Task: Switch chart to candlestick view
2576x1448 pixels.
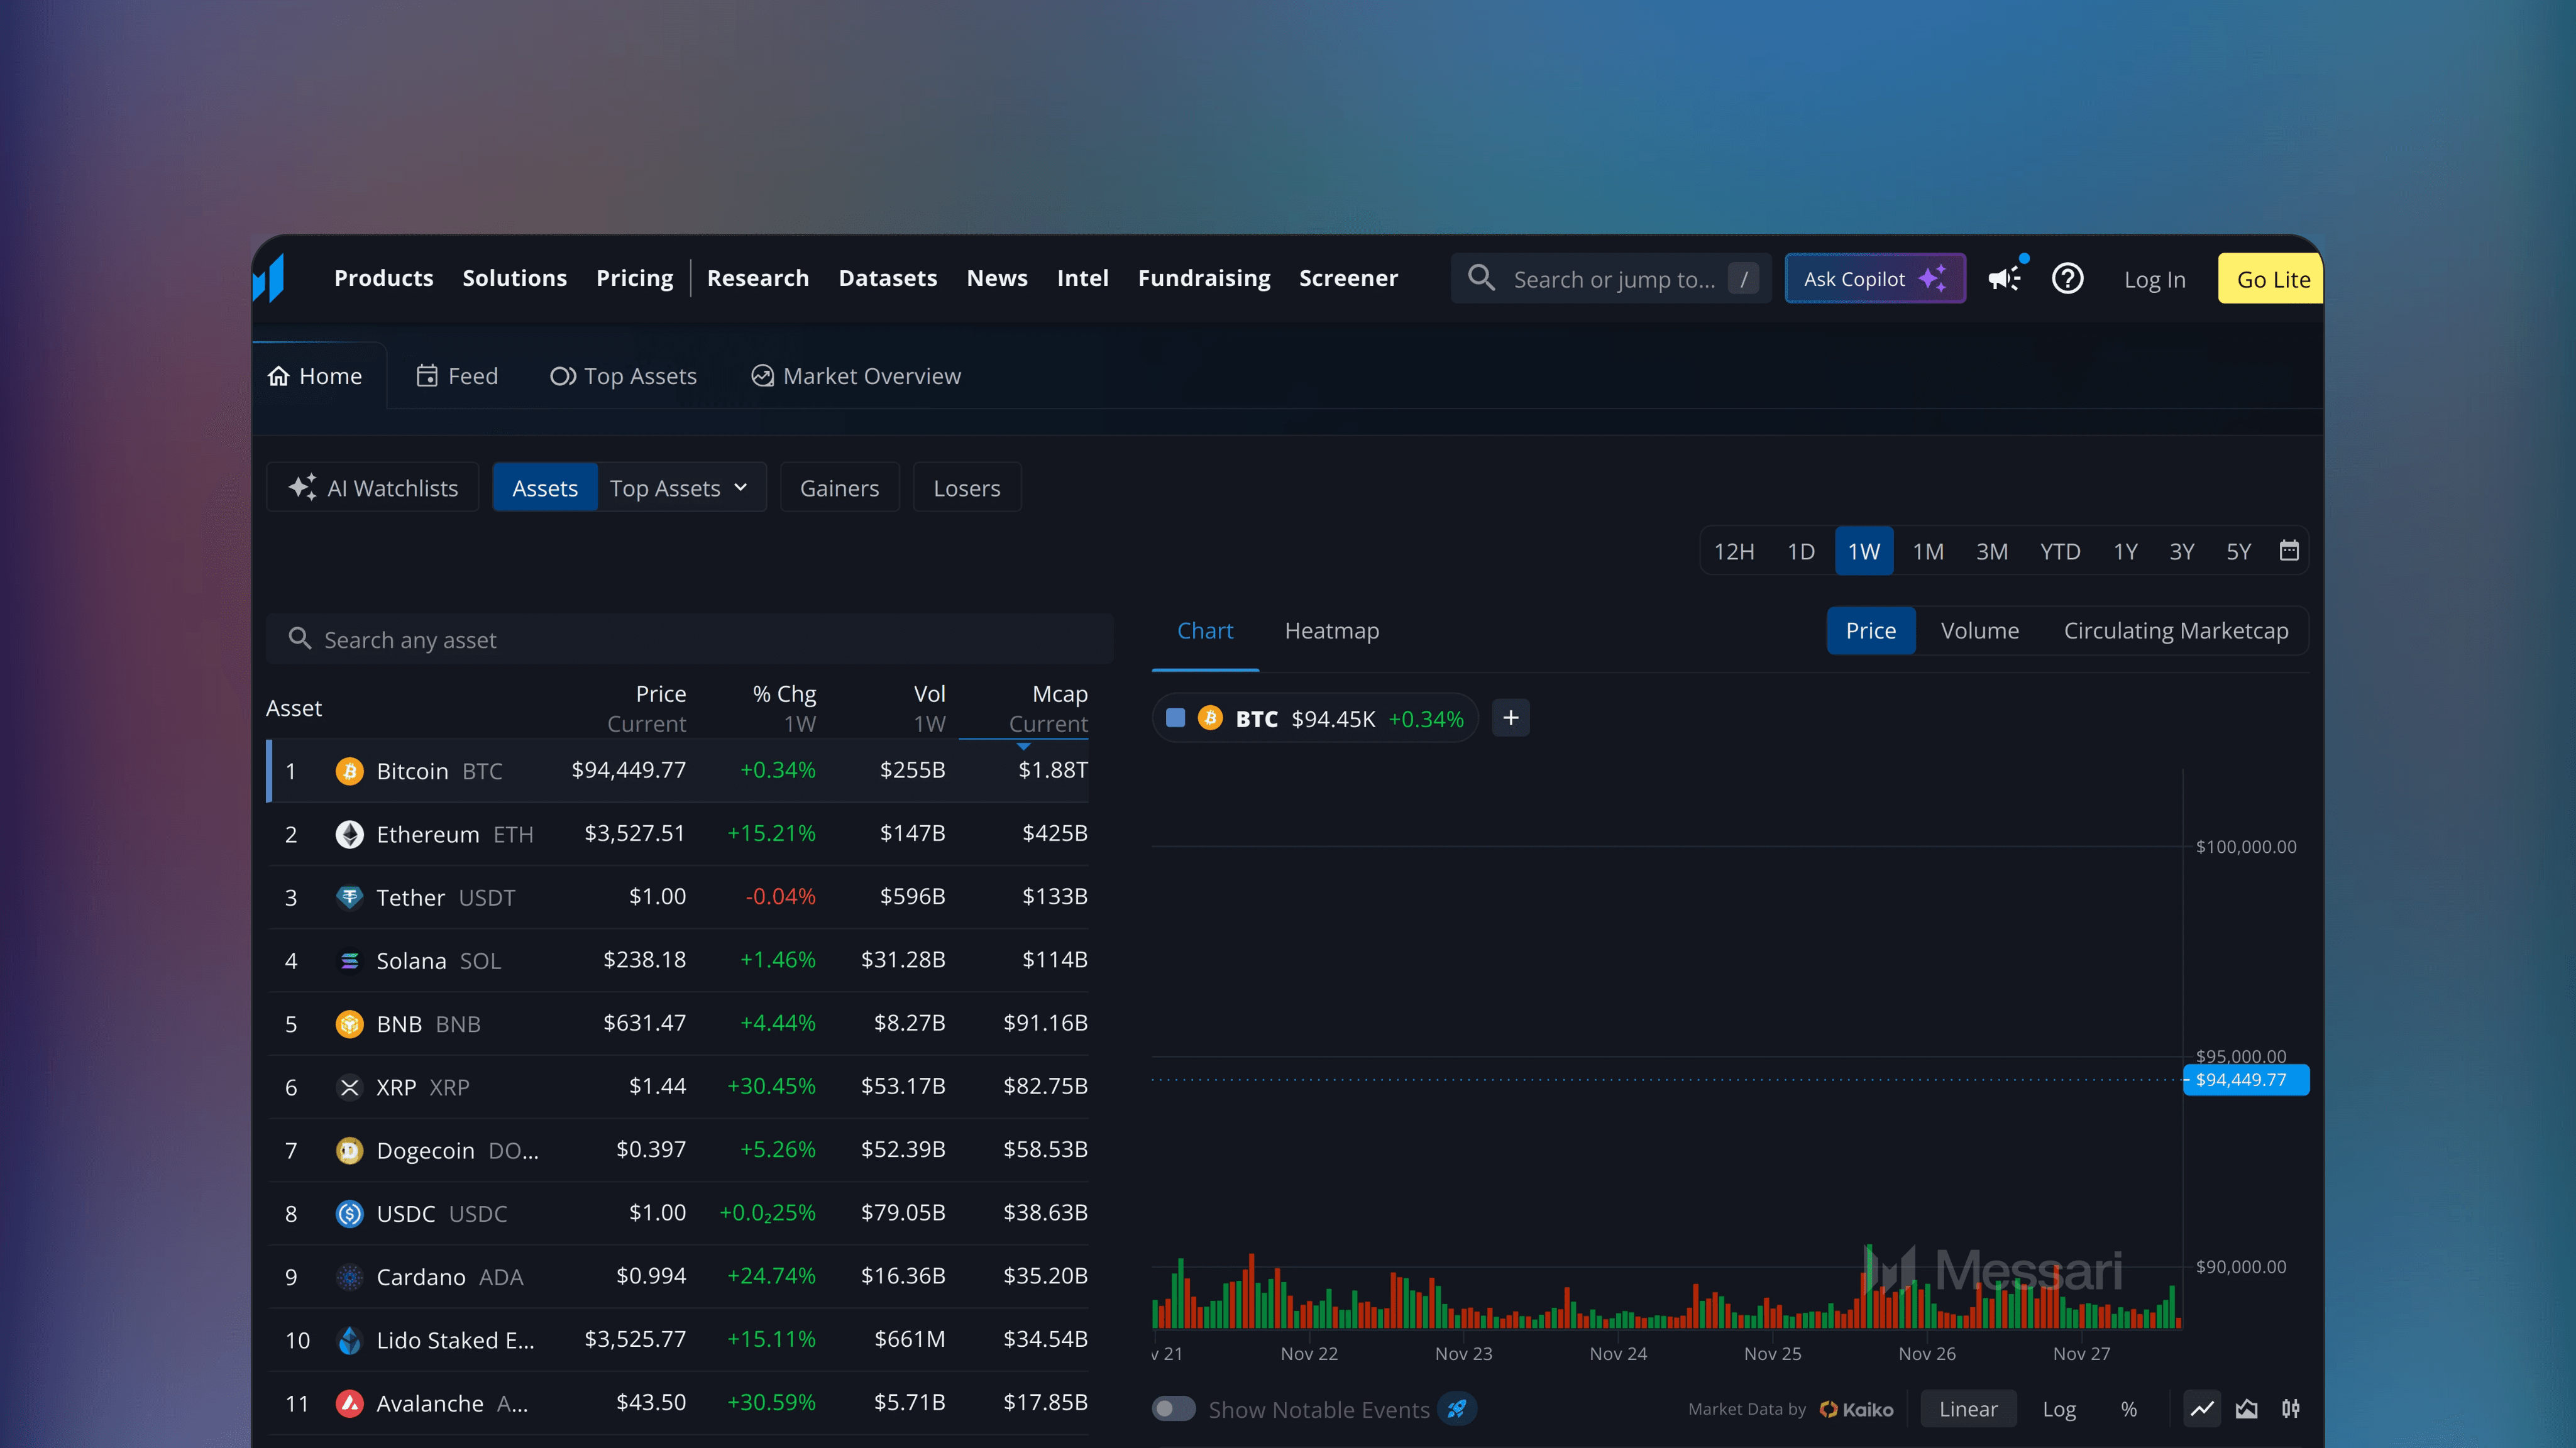Action: click(2291, 1409)
